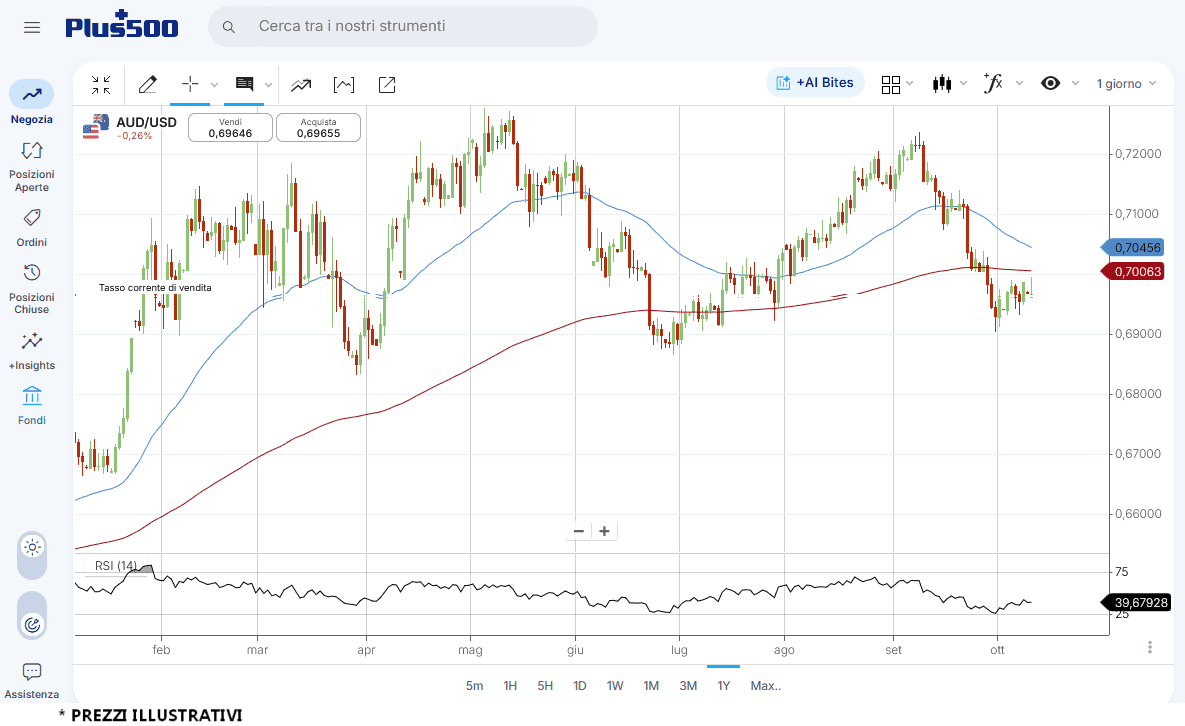Select the 5m time range
Image resolution: width=1185 pixels, height=726 pixels.
[x=475, y=686]
